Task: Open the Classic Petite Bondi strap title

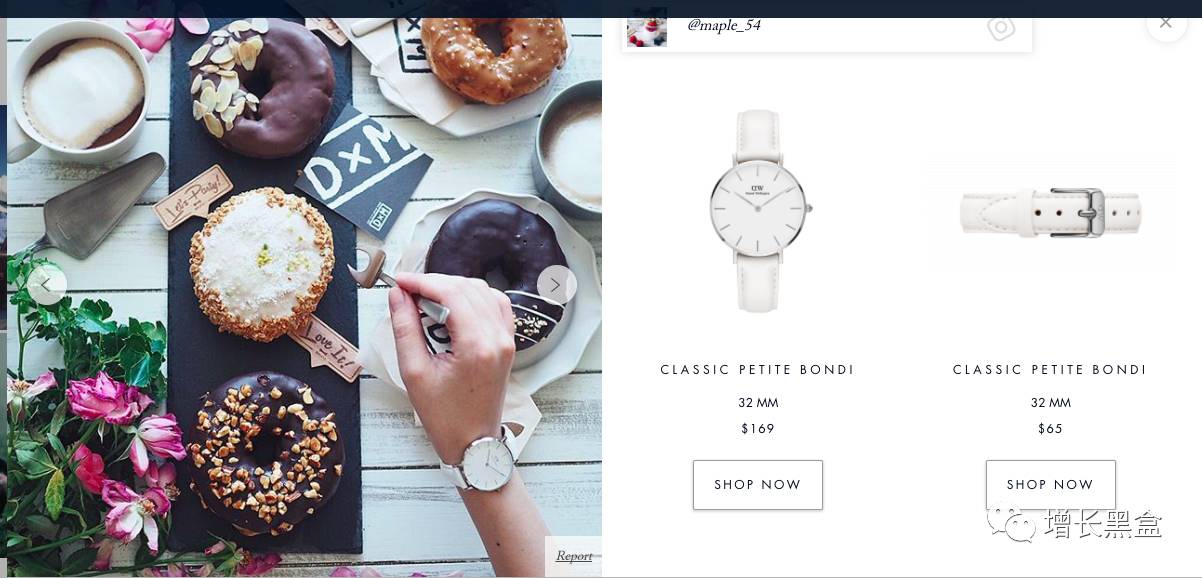Action: (x=1050, y=370)
